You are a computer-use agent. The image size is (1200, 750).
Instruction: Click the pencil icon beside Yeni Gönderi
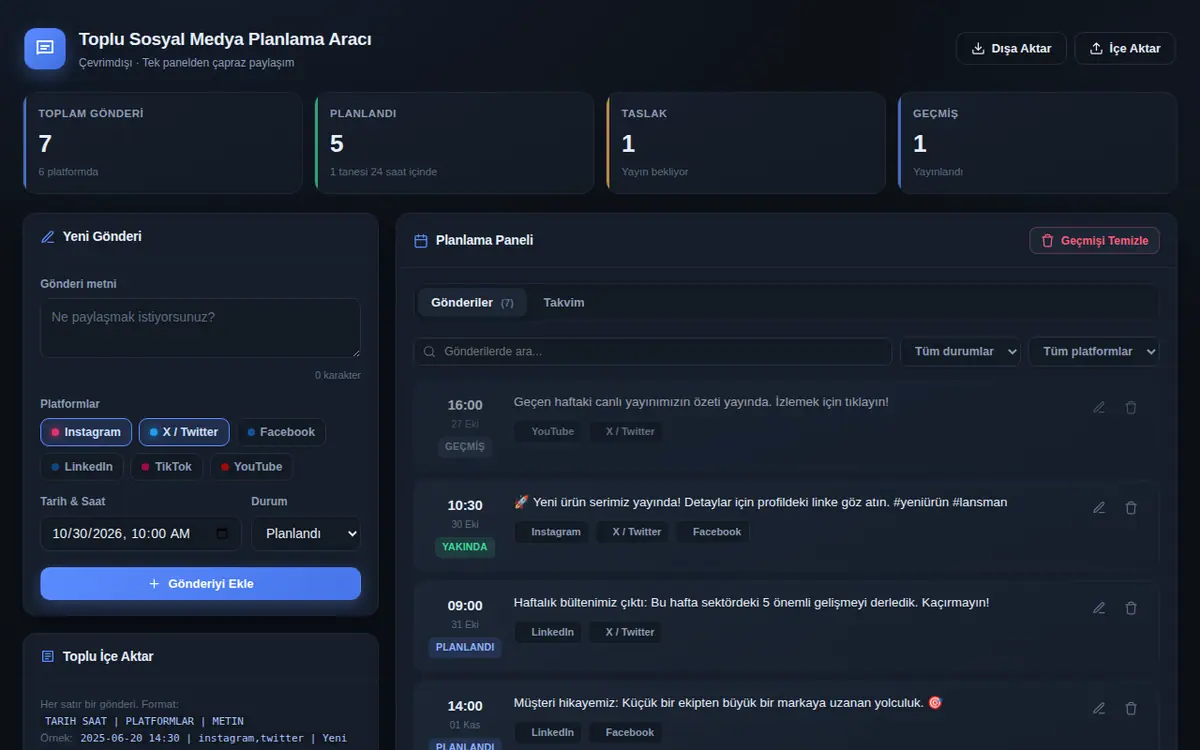click(x=48, y=237)
